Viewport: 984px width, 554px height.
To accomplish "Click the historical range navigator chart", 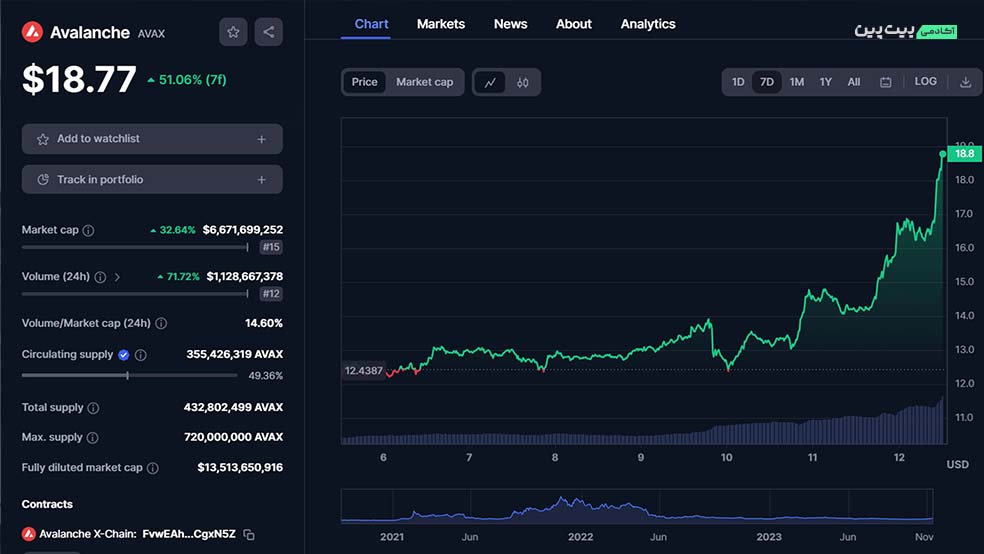I will point(637,506).
